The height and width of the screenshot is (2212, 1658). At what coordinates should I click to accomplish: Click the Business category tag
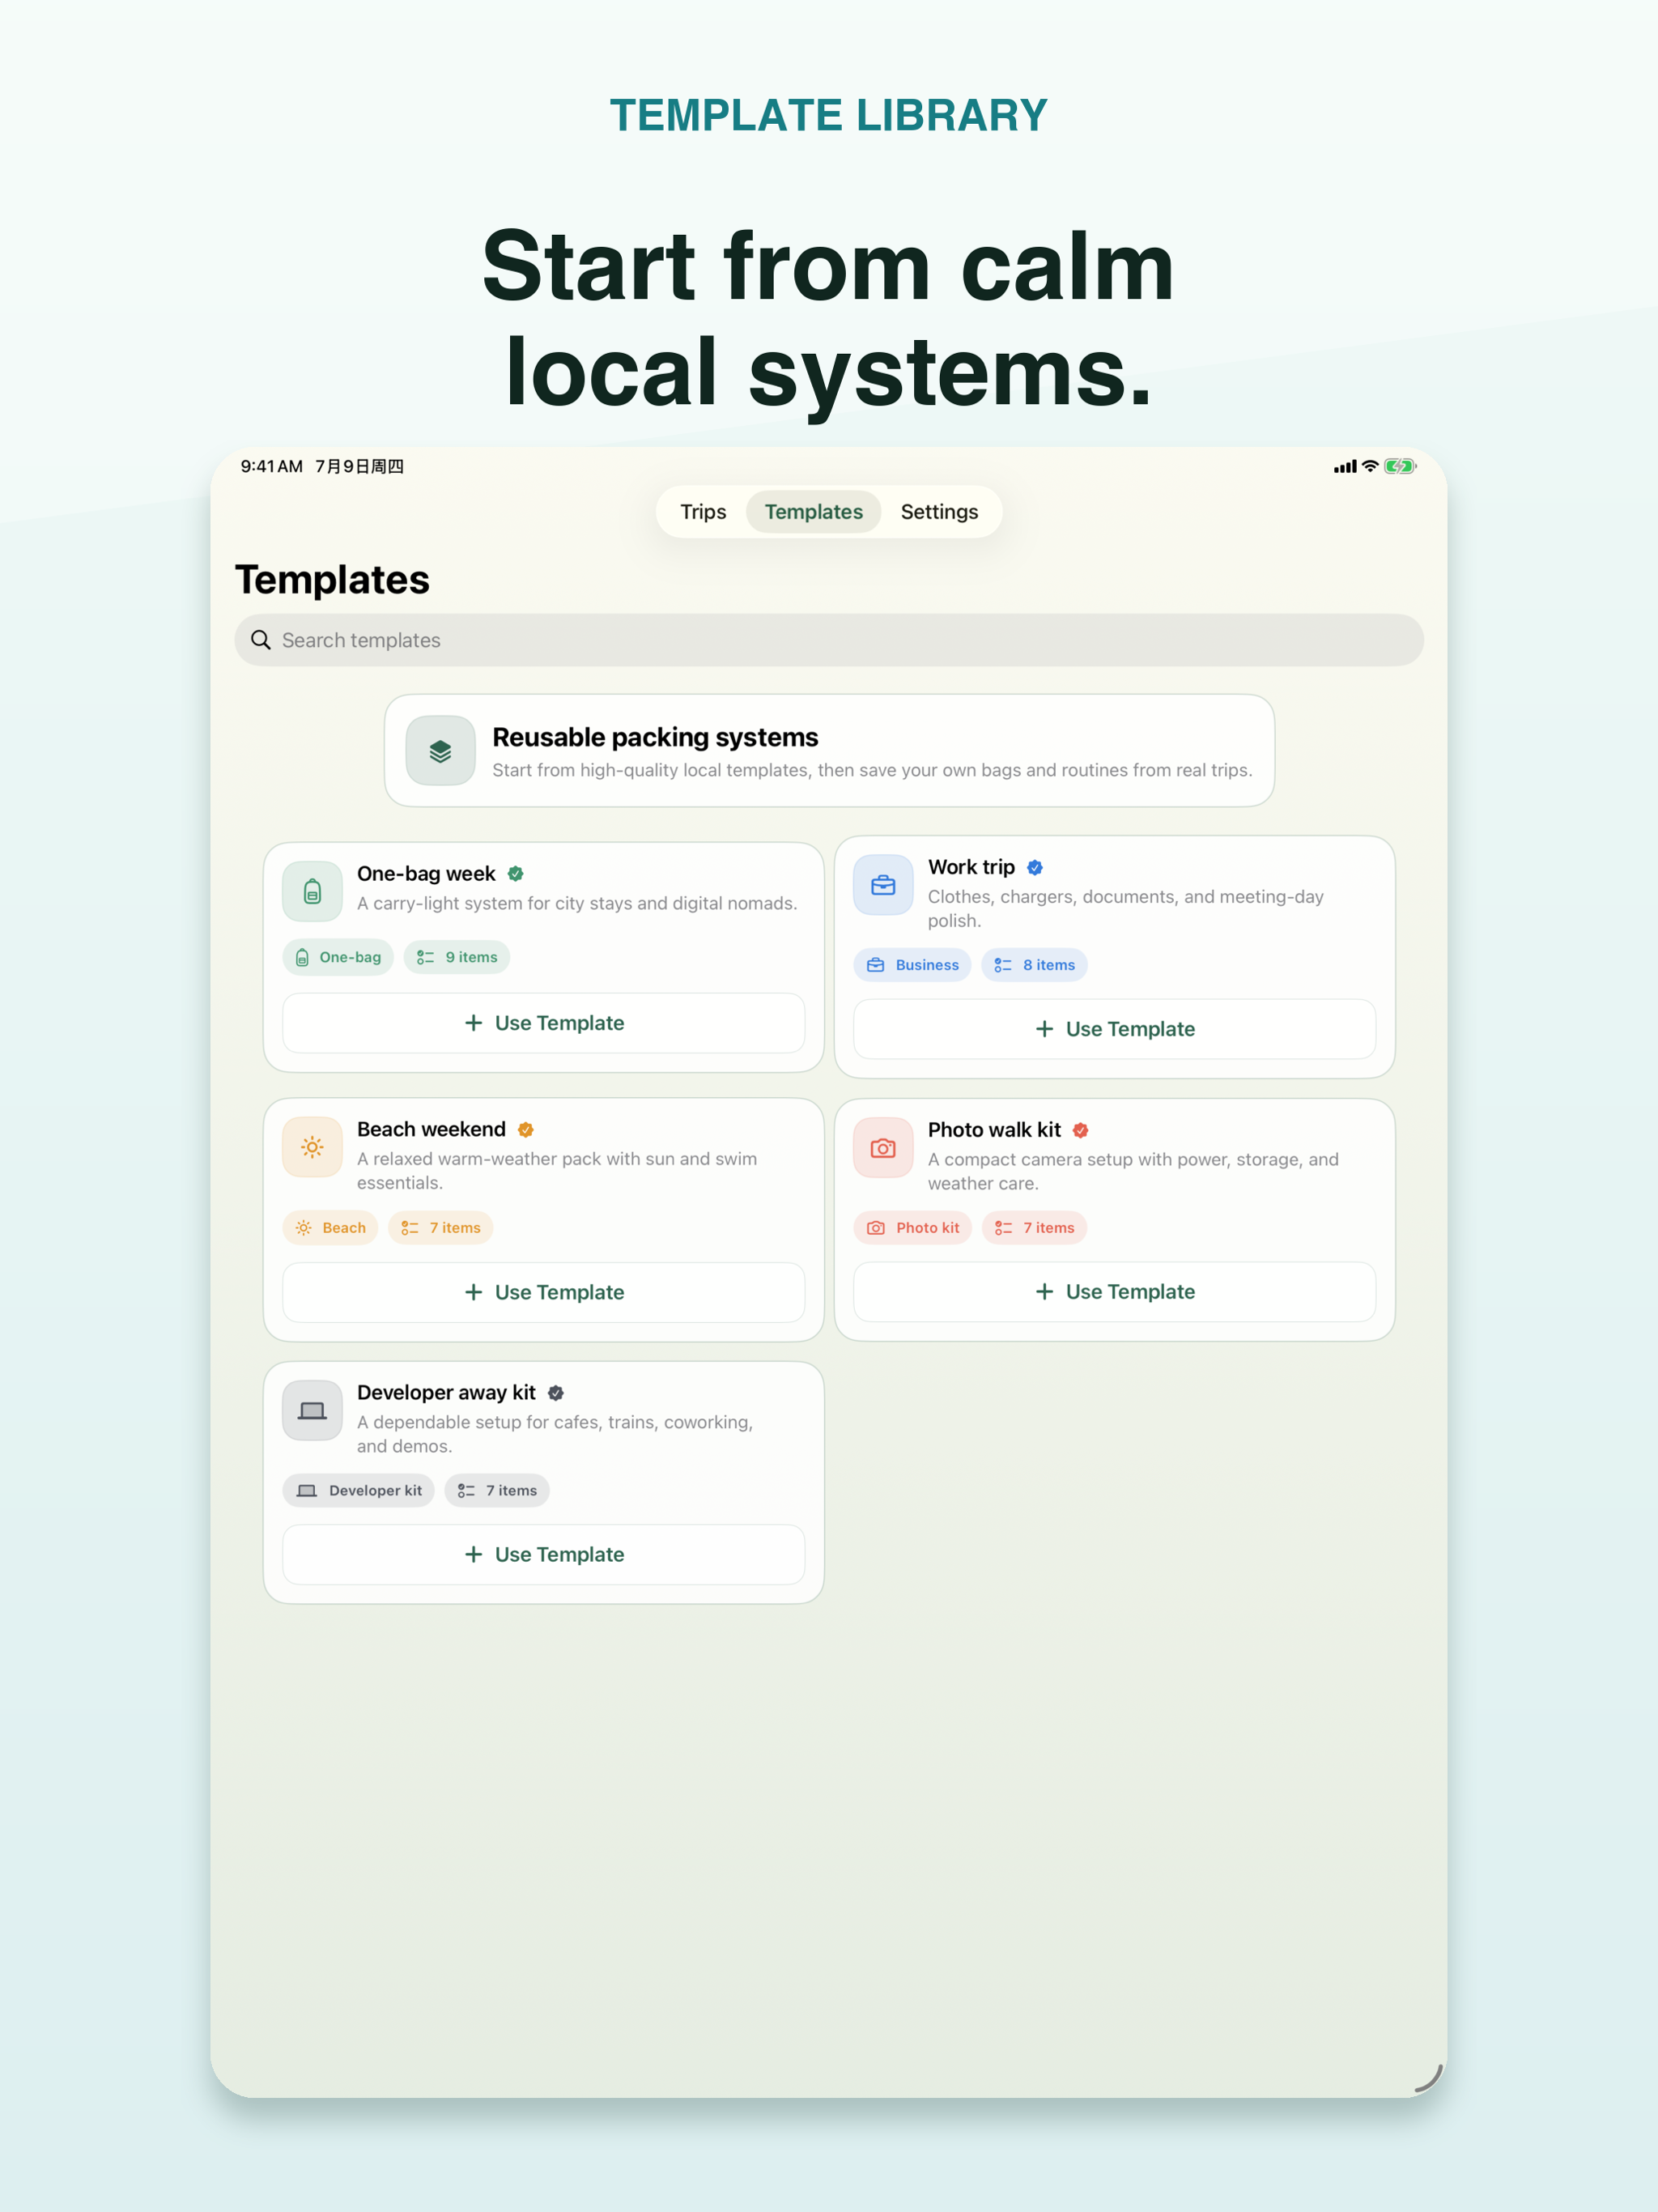tap(912, 965)
